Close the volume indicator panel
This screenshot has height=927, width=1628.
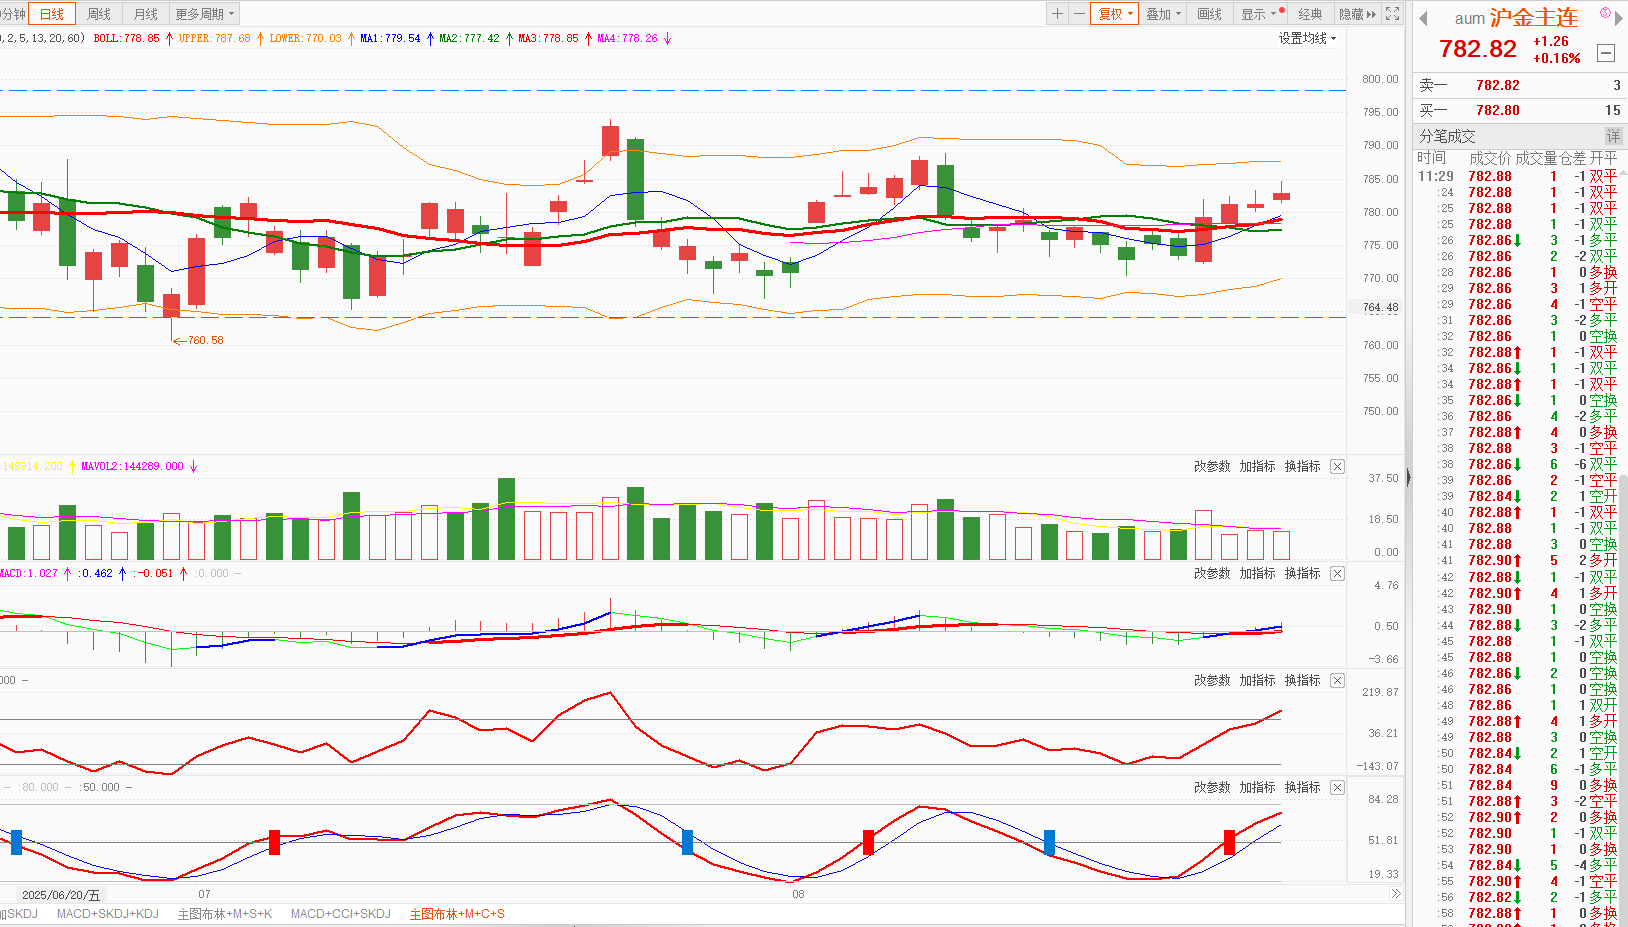tap(1338, 466)
